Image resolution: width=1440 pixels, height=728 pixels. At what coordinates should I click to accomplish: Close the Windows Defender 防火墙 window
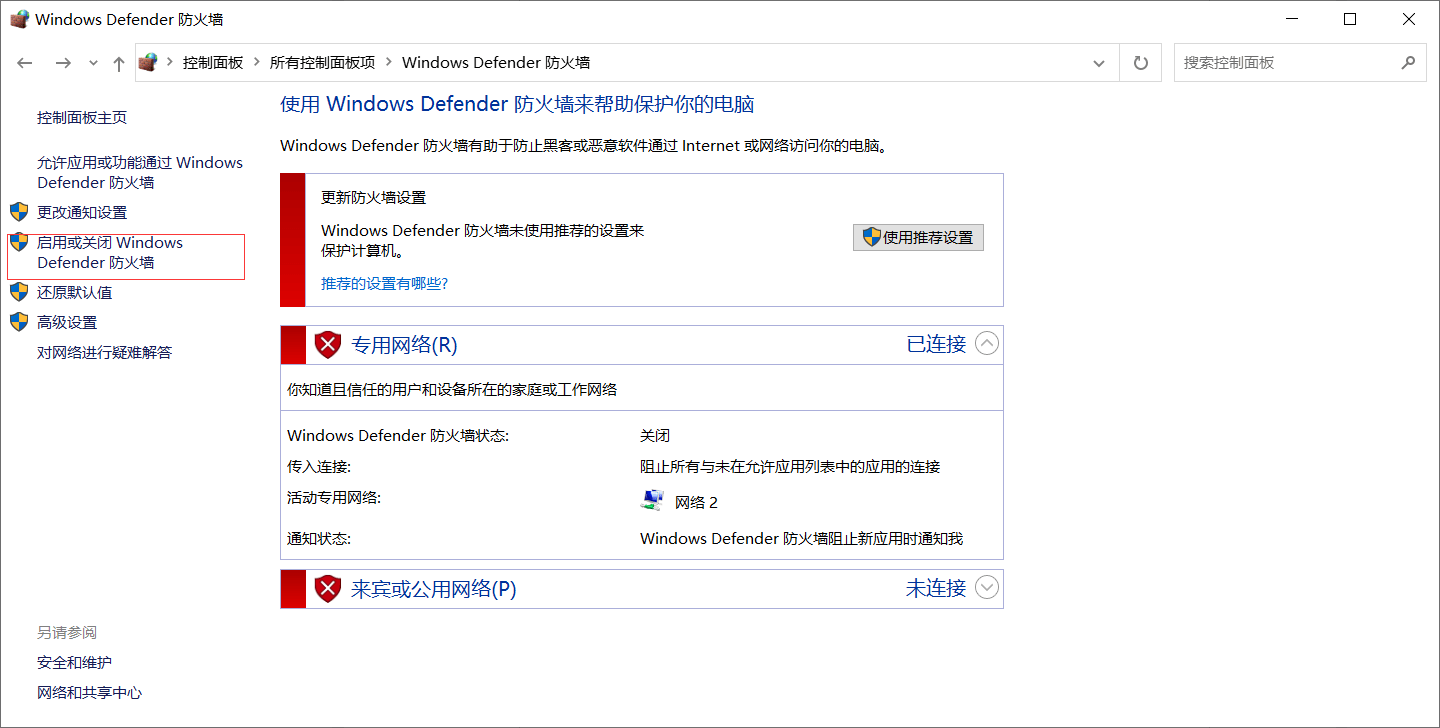tap(1409, 19)
